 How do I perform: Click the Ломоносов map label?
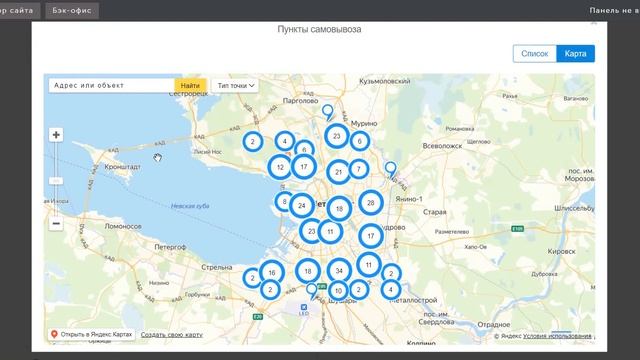(123, 226)
